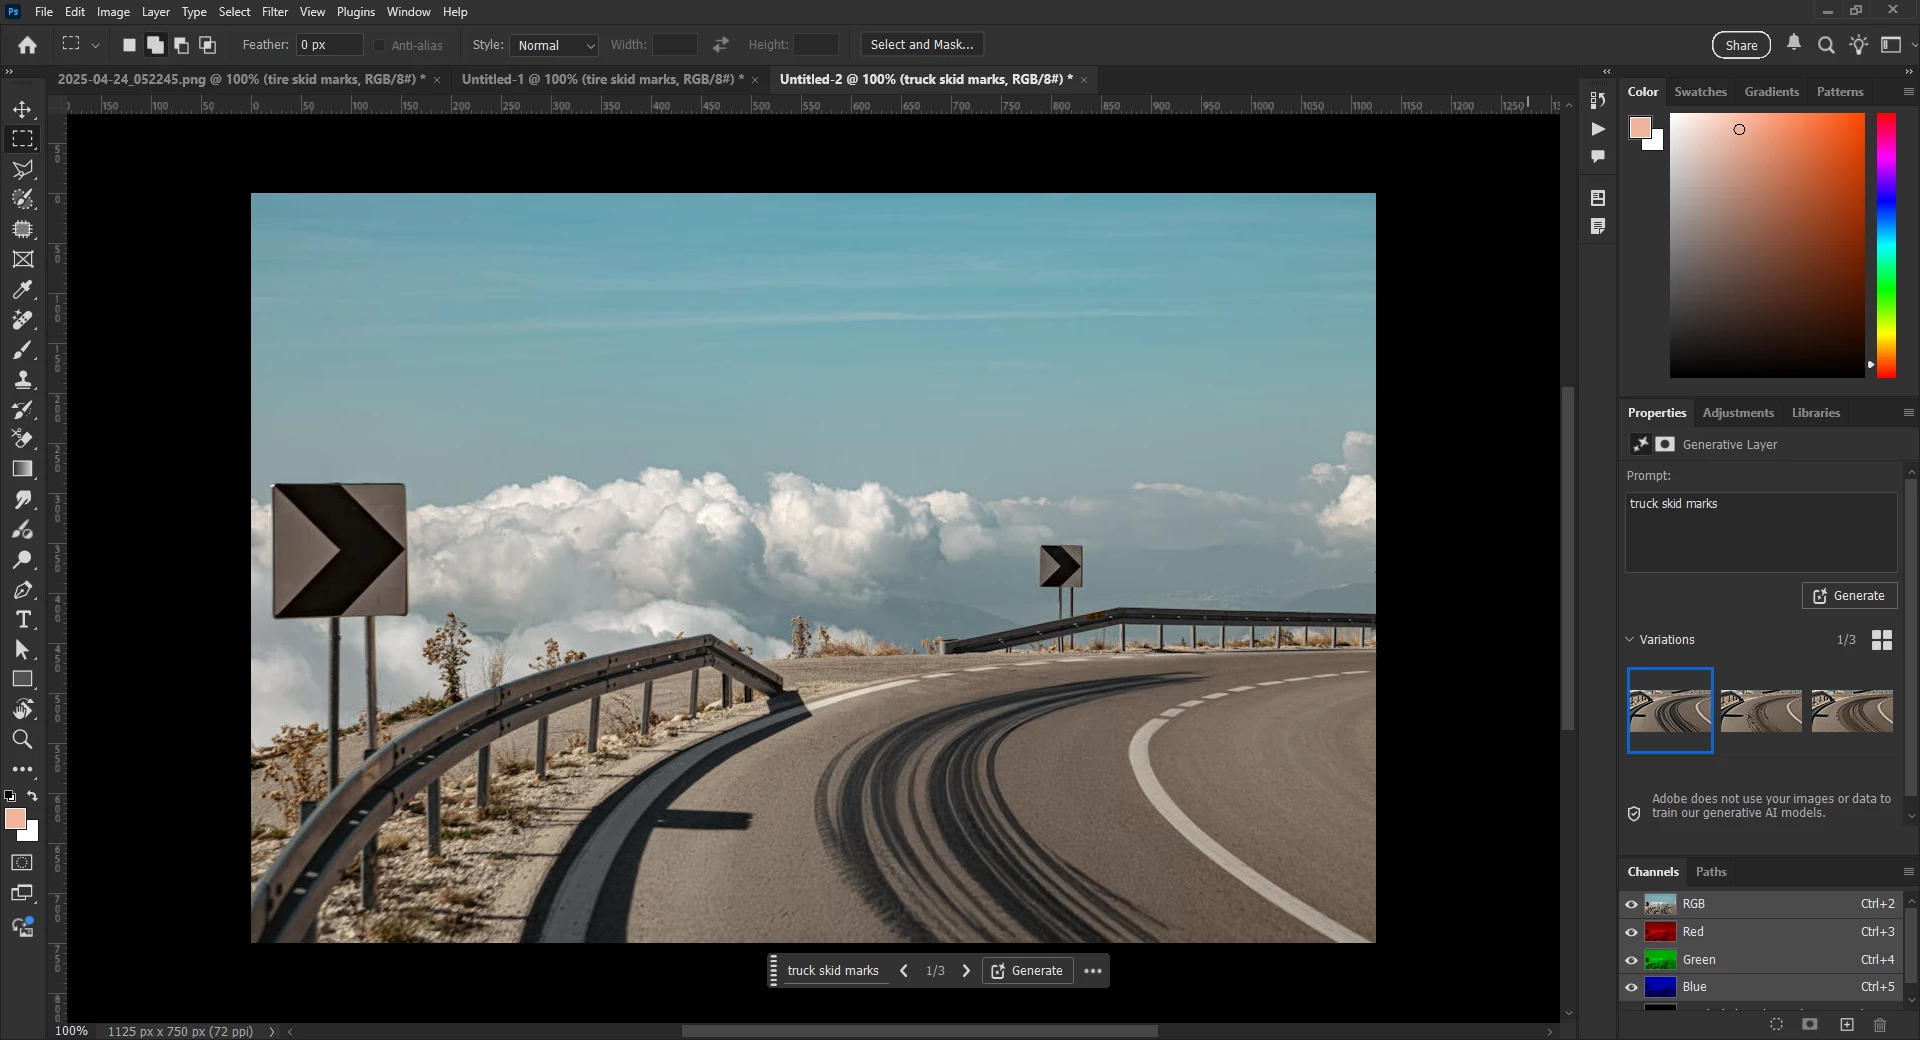Screen dimensions: 1920x1040
Task: Pick the Brush tool
Action: 22,350
